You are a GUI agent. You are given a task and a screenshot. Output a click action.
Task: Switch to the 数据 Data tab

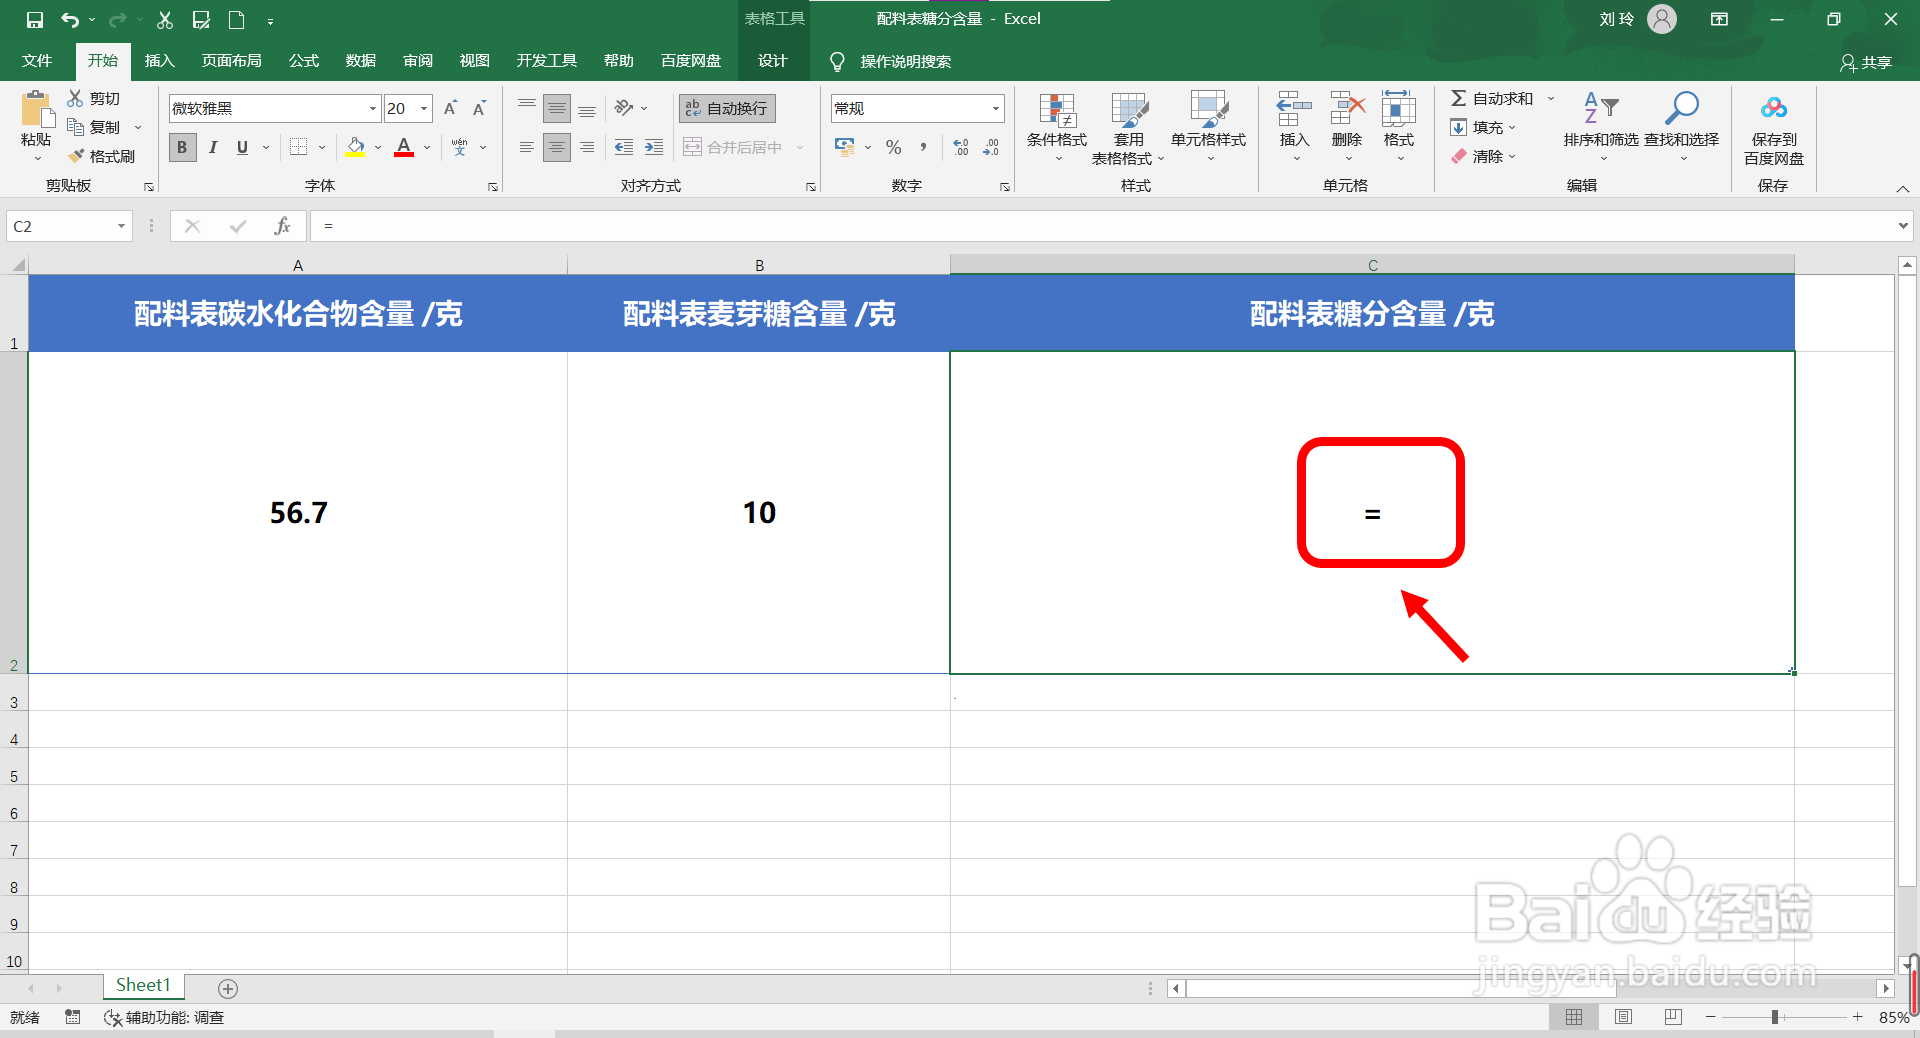pyautogui.click(x=361, y=61)
